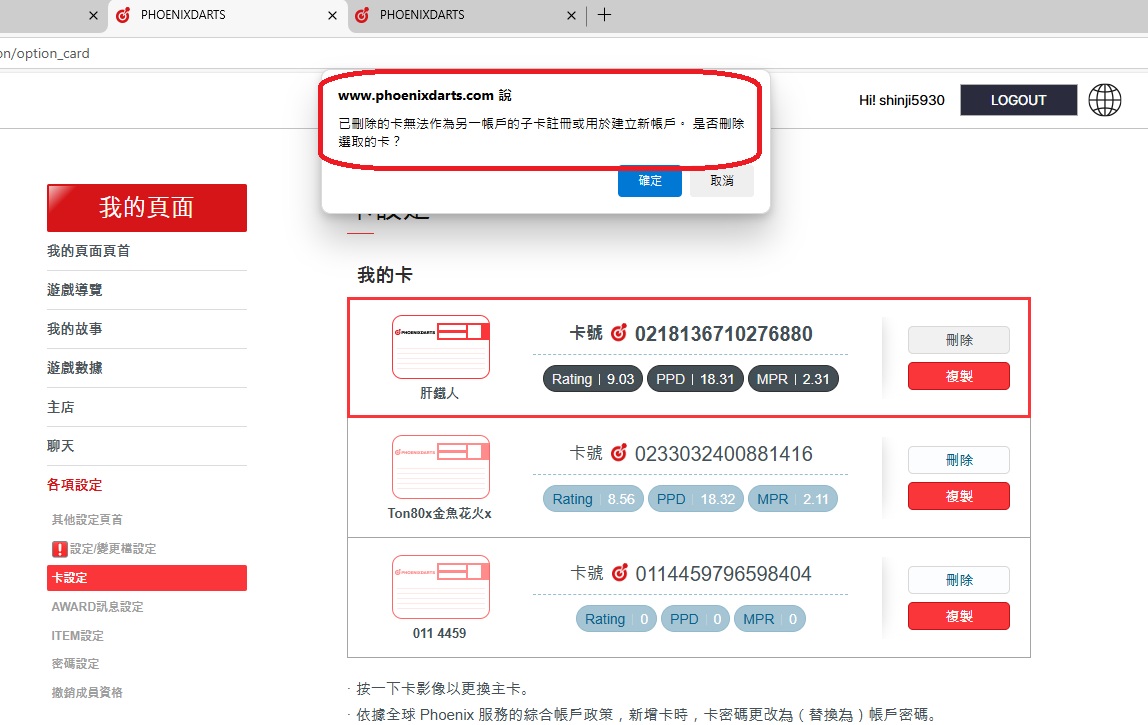Click the Rating 9.03 badge

click(593, 379)
